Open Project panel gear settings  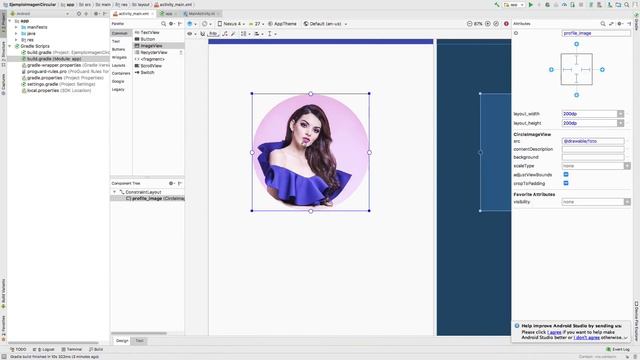click(96, 13)
